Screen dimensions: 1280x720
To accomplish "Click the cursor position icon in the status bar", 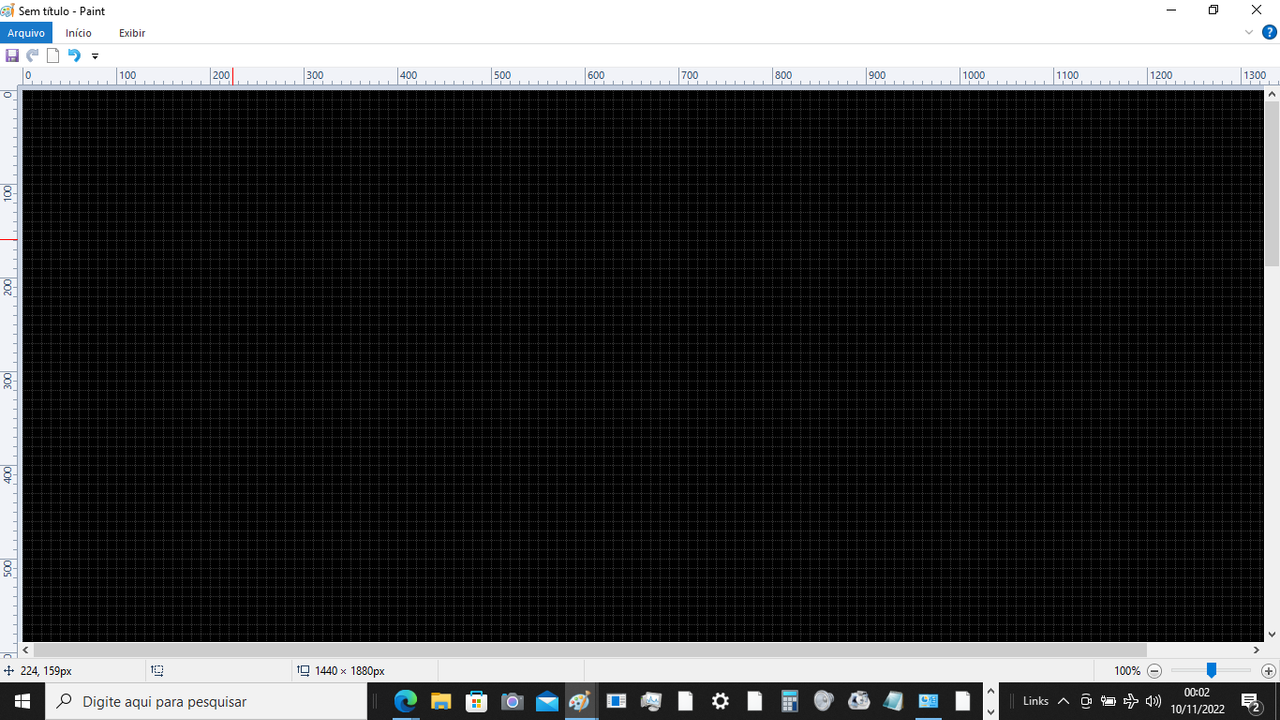I will (x=9, y=670).
